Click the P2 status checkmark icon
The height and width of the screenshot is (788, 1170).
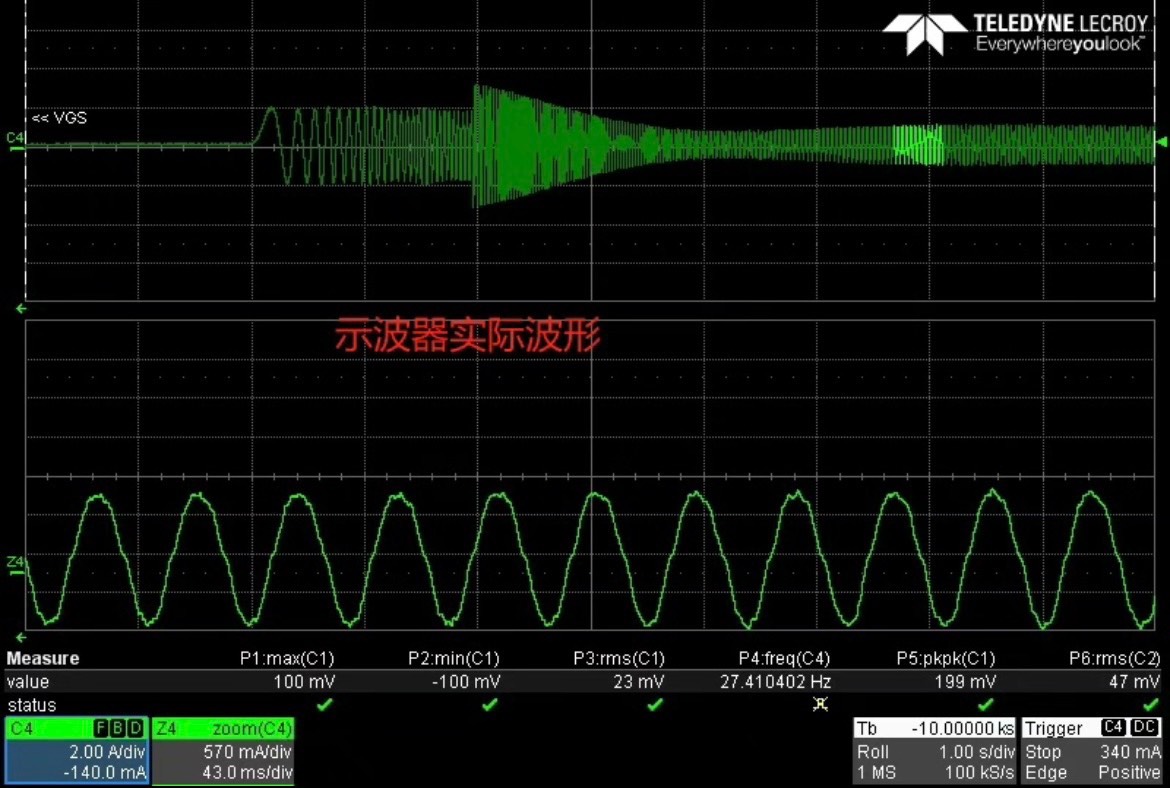click(x=489, y=704)
